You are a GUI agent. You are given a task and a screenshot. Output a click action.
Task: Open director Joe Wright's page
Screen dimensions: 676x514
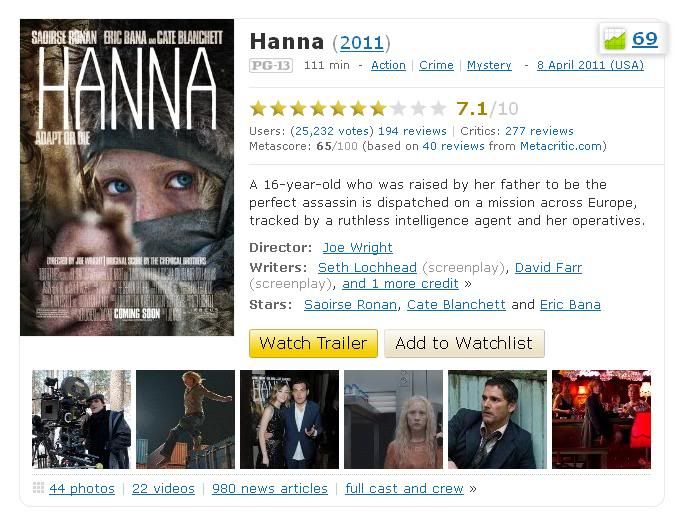pos(357,248)
